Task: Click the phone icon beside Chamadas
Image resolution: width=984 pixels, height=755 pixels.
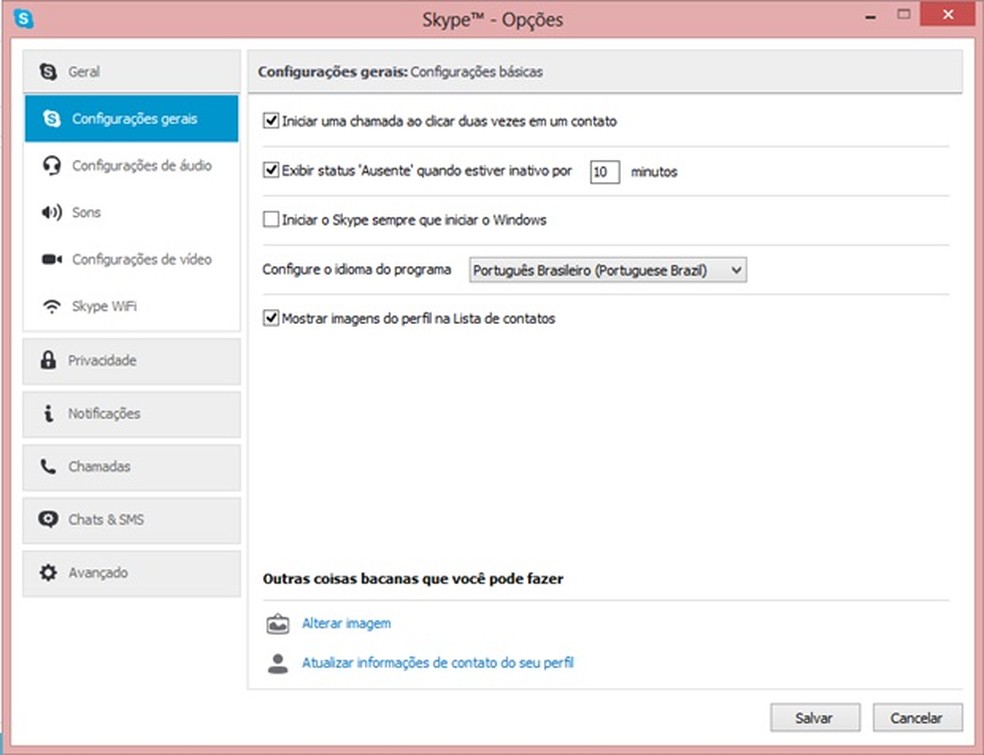Action: click(48, 467)
